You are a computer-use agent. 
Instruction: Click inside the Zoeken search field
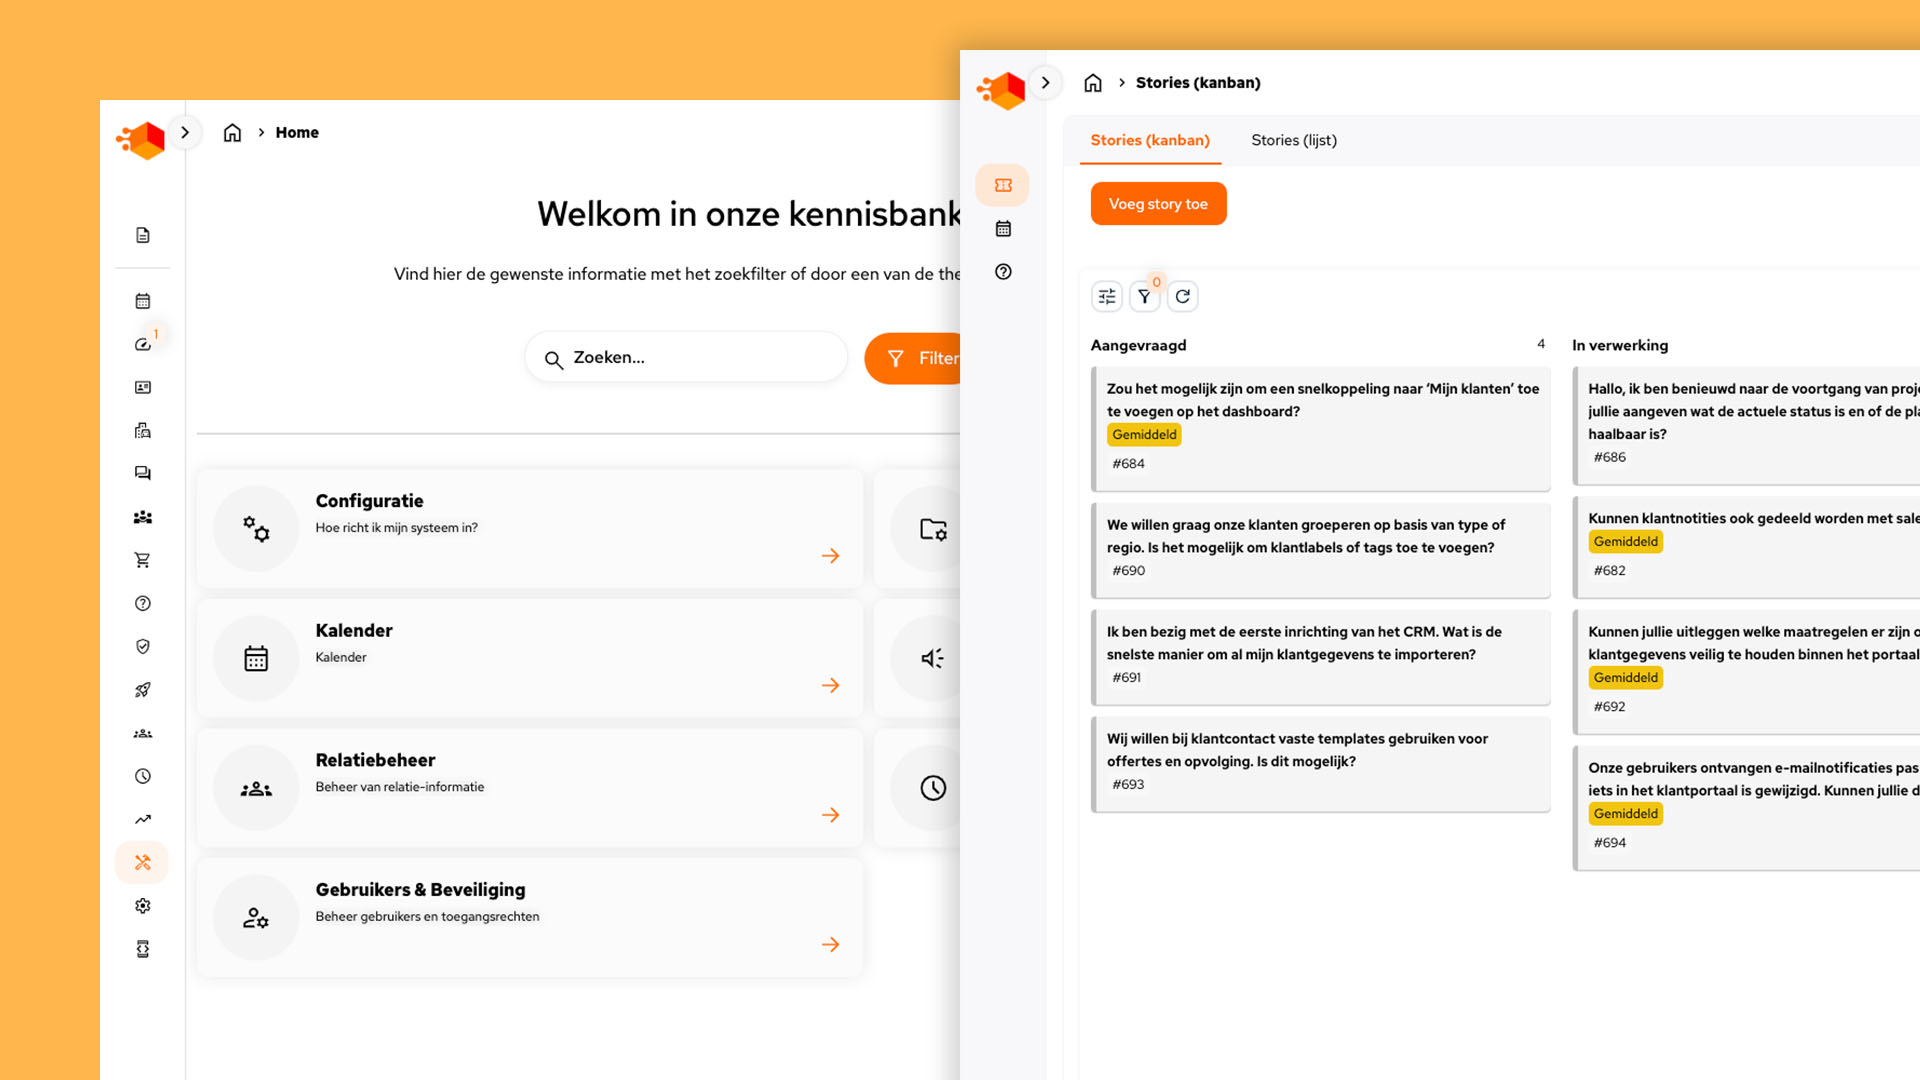pos(685,357)
